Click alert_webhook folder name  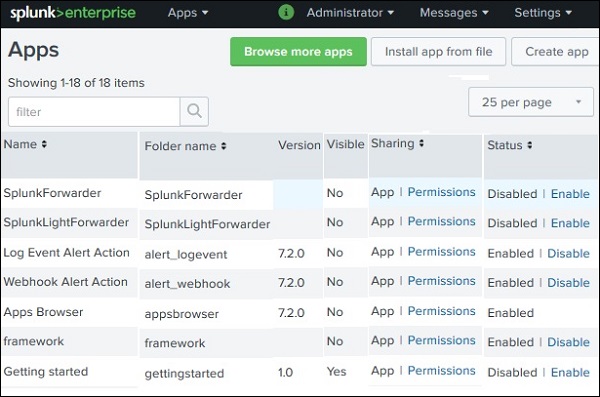tap(188, 284)
